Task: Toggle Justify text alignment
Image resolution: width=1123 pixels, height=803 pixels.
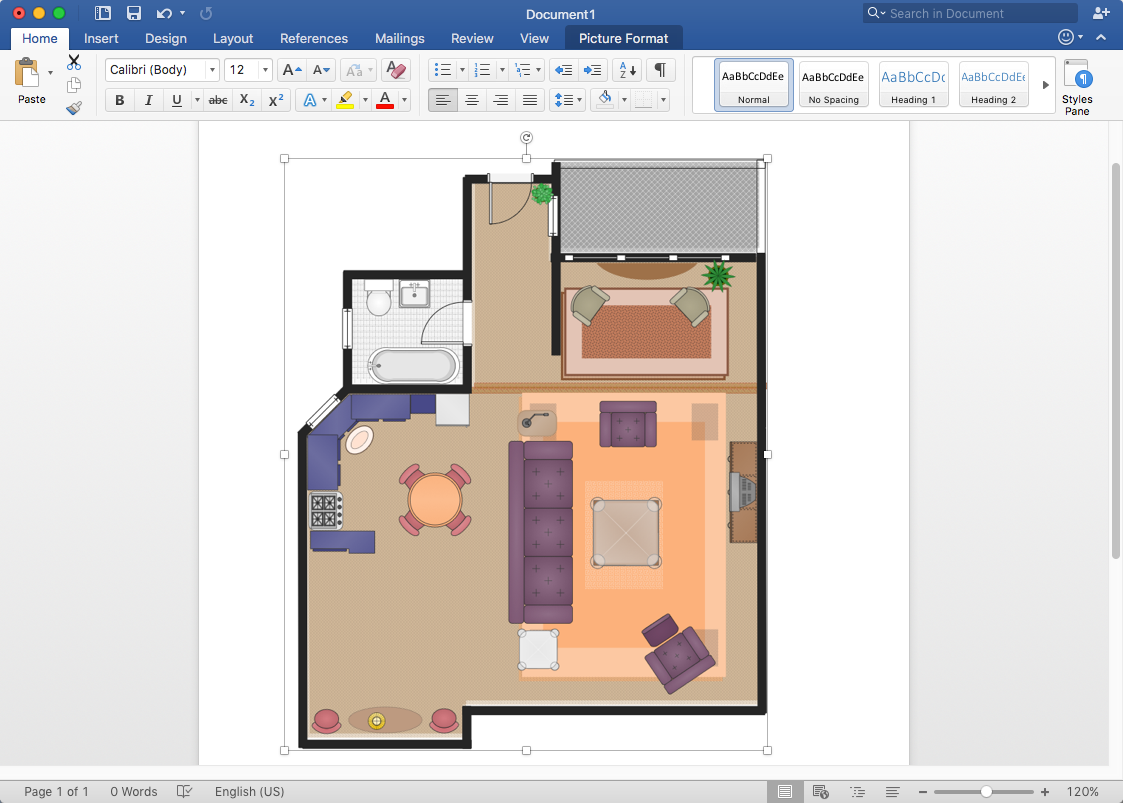Action: [530, 100]
